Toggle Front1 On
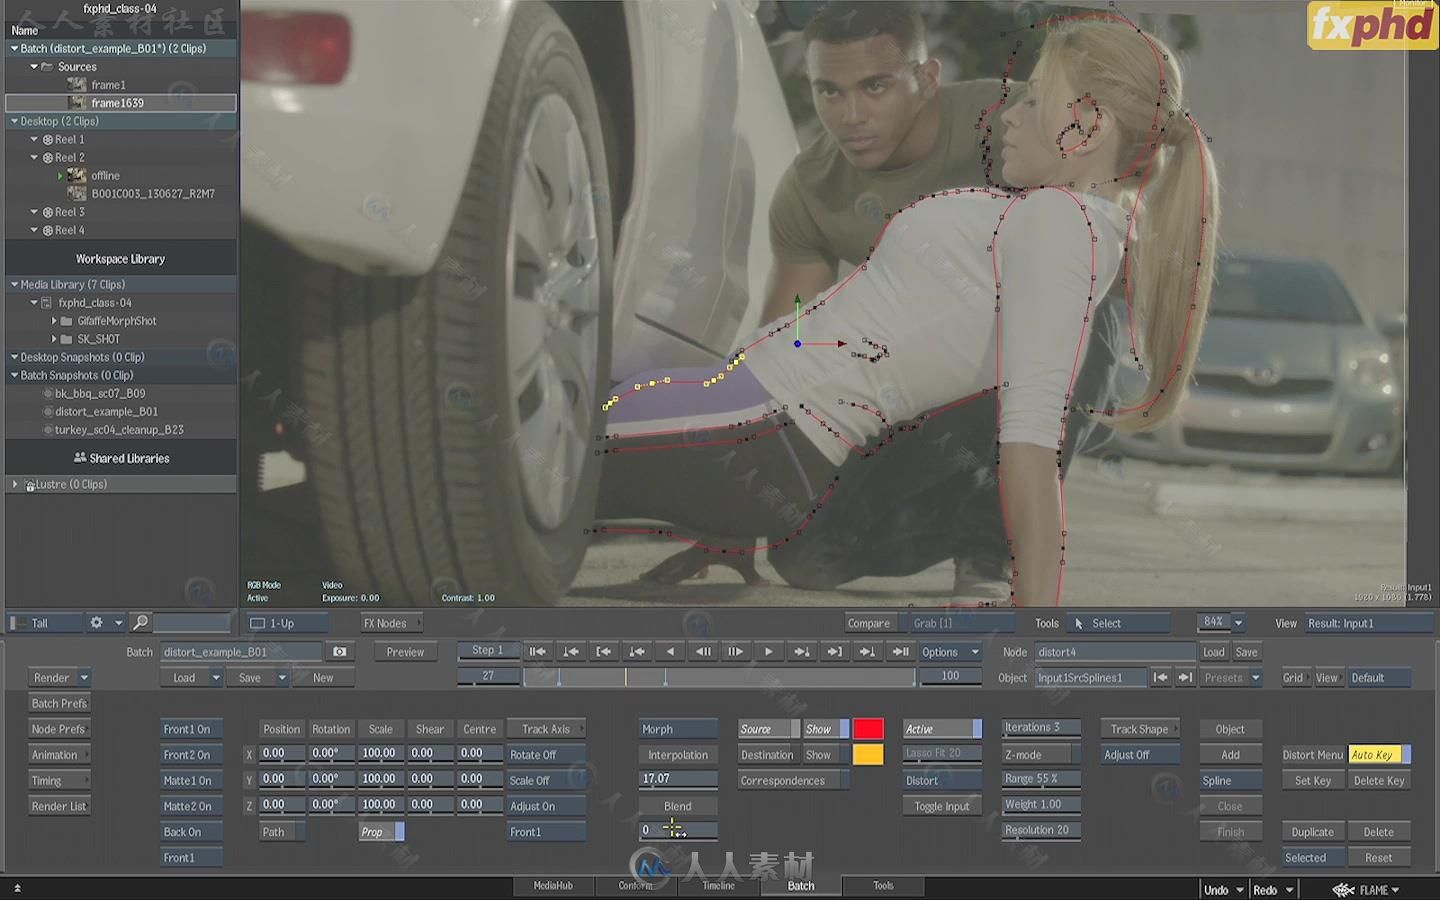Image resolution: width=1440 pixels, height=900 pixels. click(191, 729)
